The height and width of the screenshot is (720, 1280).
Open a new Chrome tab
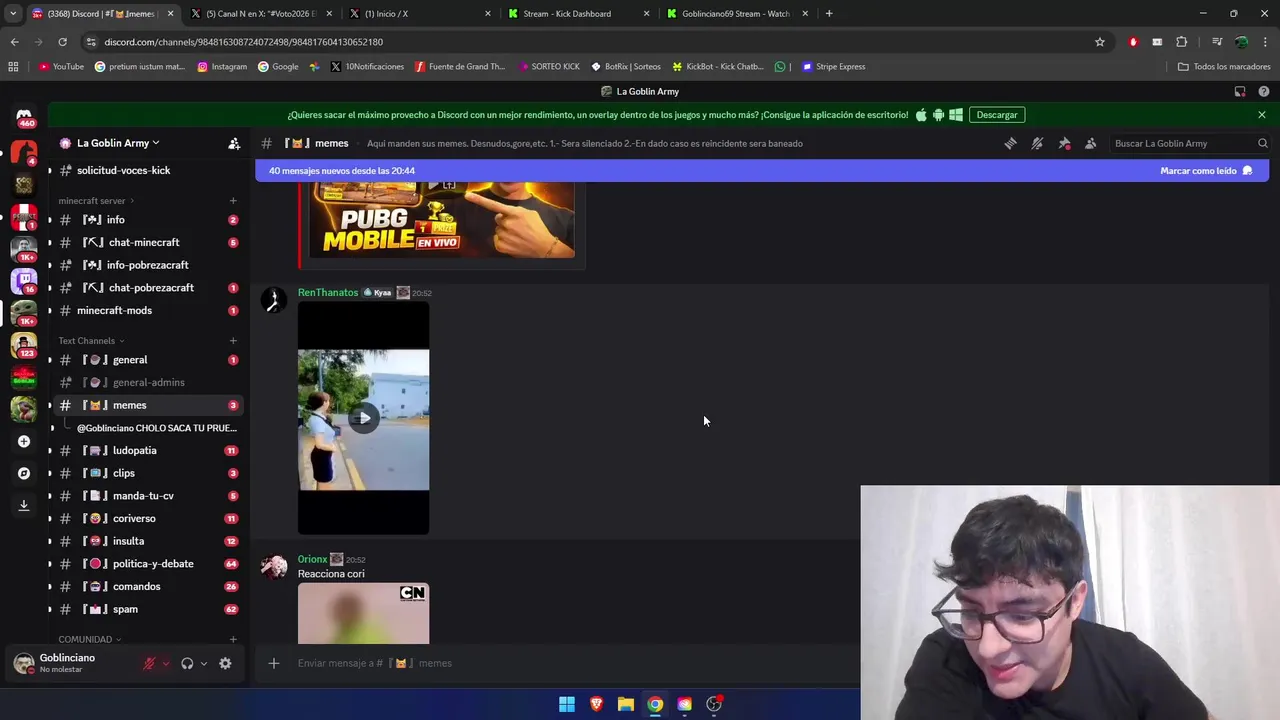pyautogui.click(x=829, y=14)
